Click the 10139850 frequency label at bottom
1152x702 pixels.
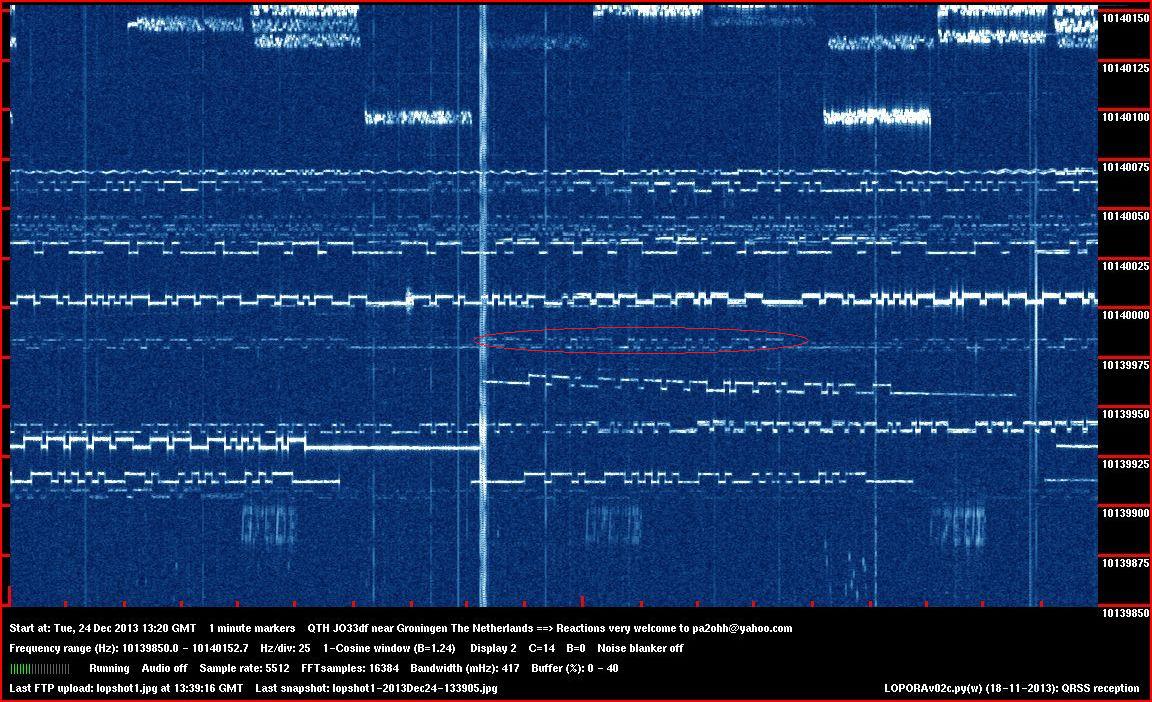(x=1124, y=613)
